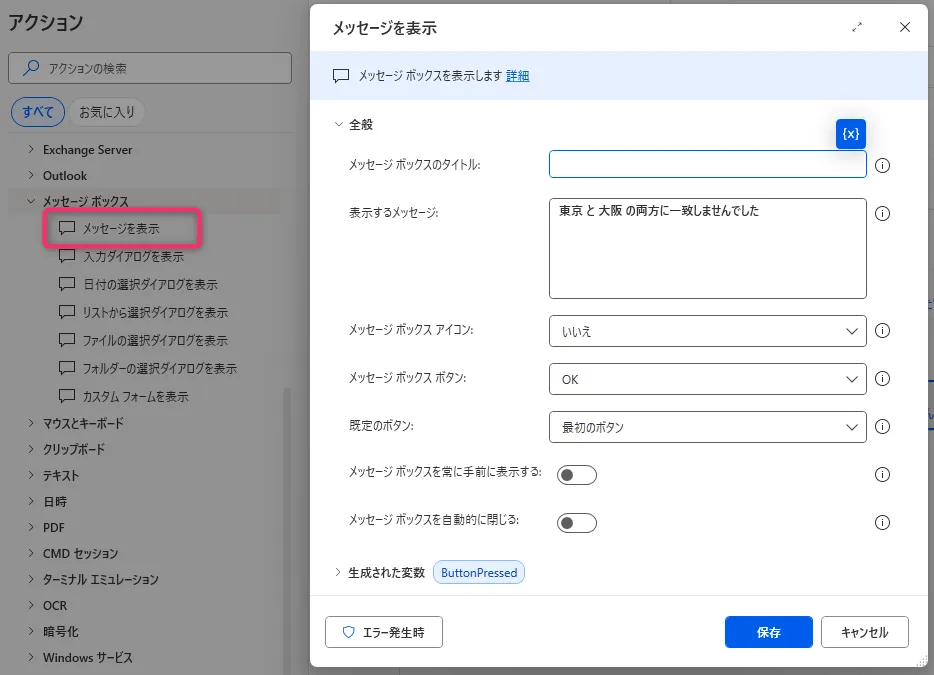
Task: Click the 保存 button
Action: [x=768, y=632]
